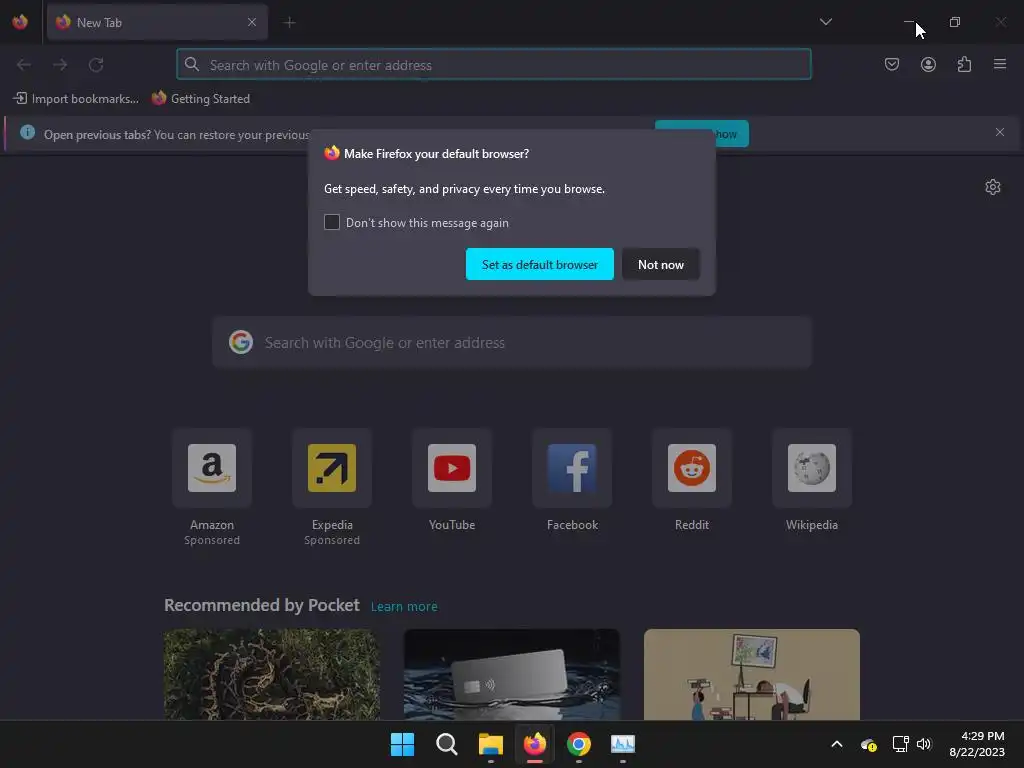This screenshot has height=768, width=1024.
Task: Click the Firefox taskbar icon
Action: (x=535, y=744)
